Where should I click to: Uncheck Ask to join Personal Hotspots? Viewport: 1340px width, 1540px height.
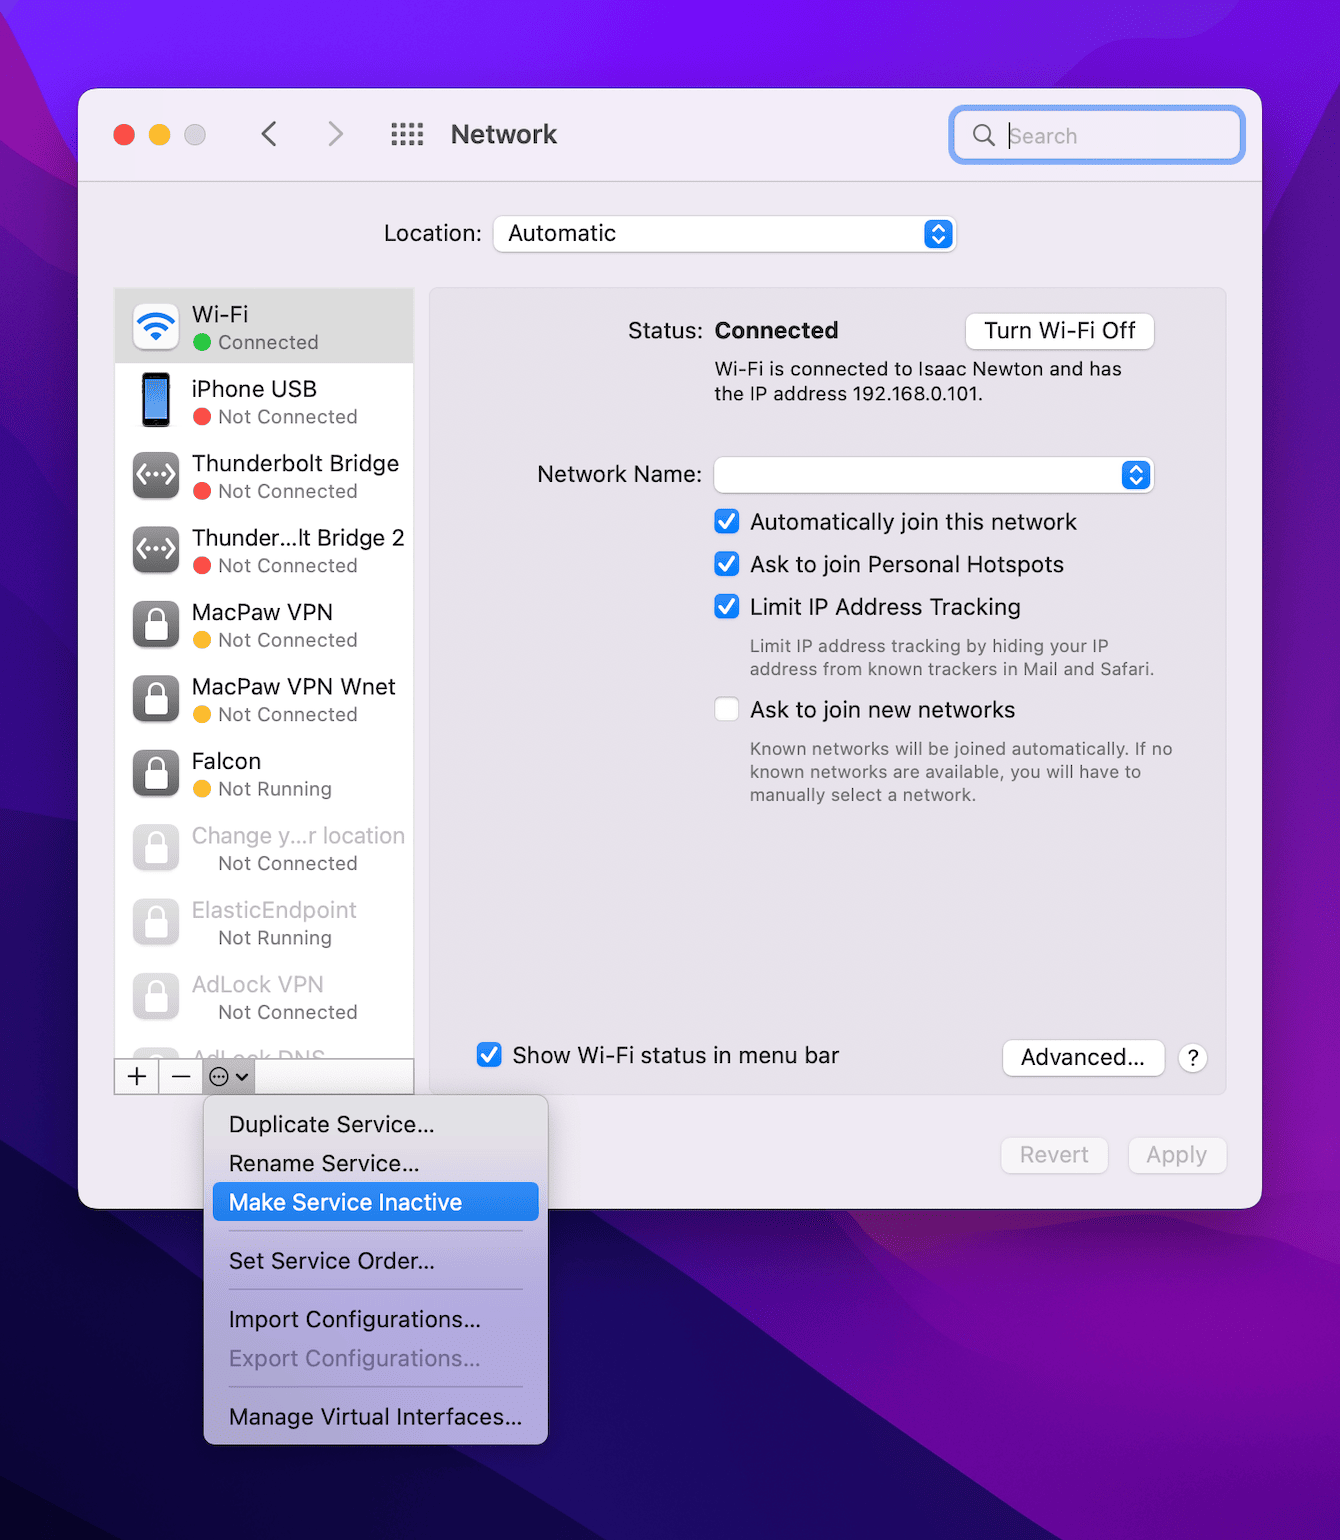[x=726, y=564]
